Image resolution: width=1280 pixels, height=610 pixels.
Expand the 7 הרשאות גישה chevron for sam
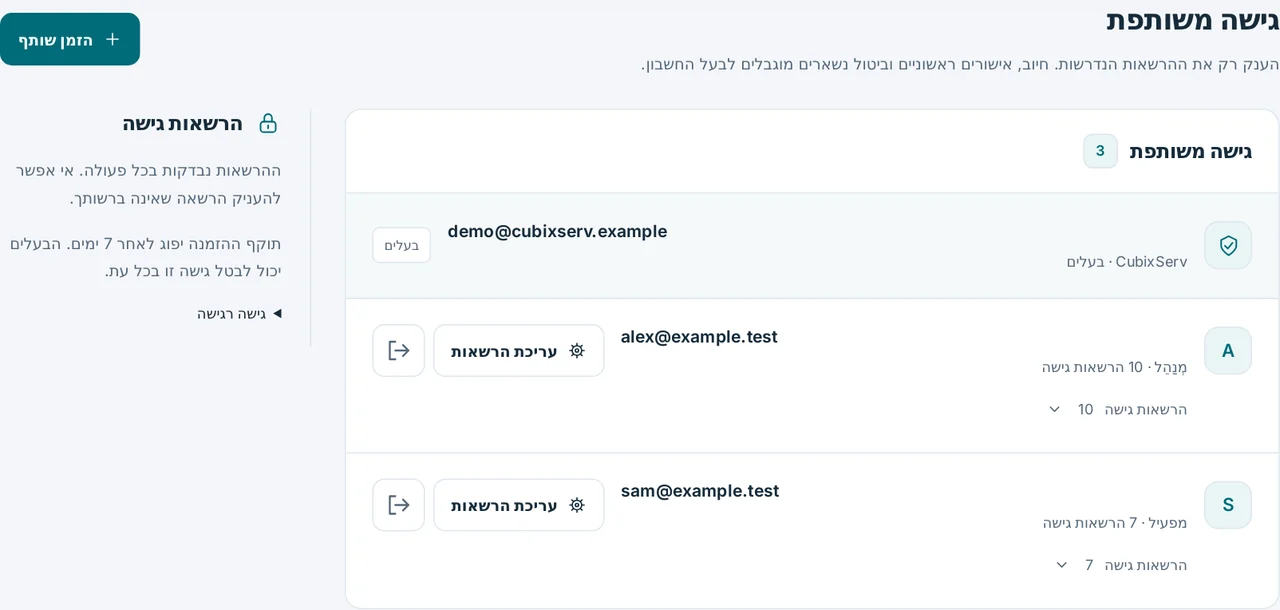point(1062,565)
